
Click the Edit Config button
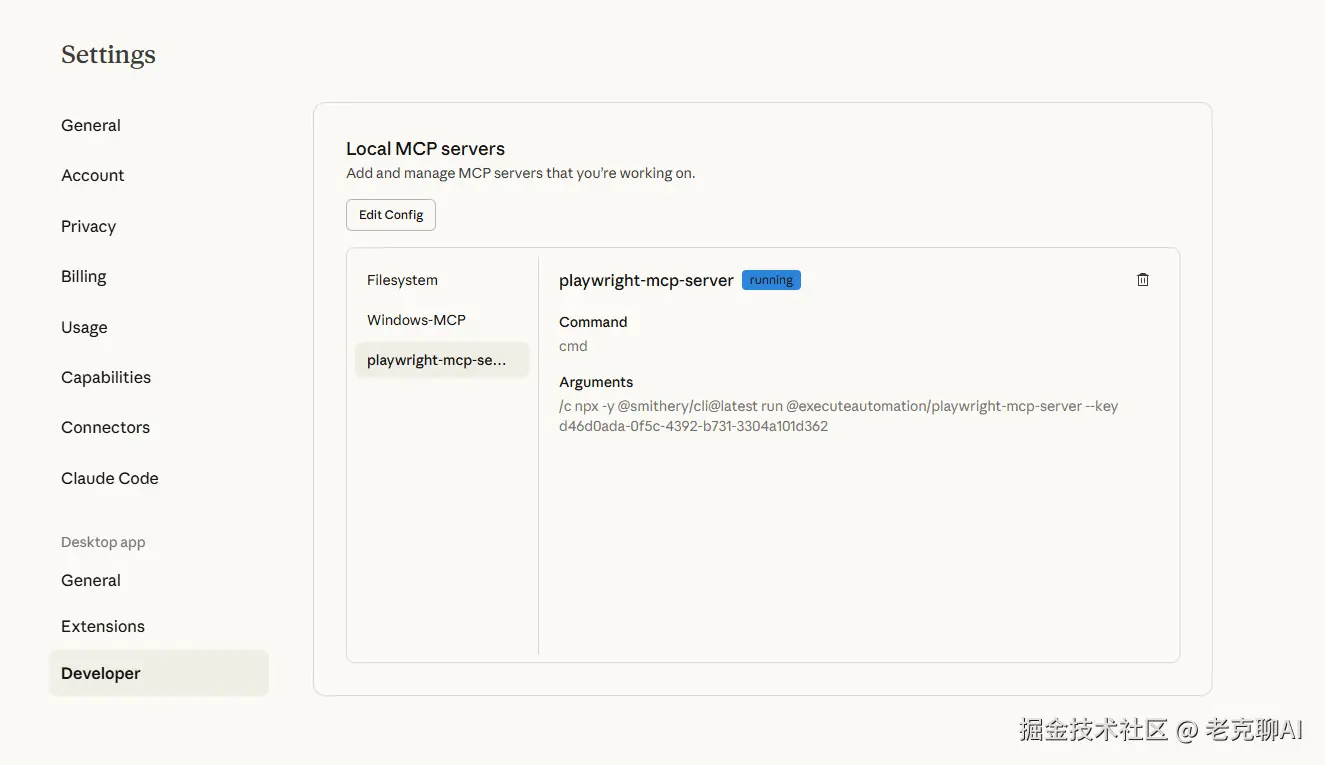(x=391, y=215)
